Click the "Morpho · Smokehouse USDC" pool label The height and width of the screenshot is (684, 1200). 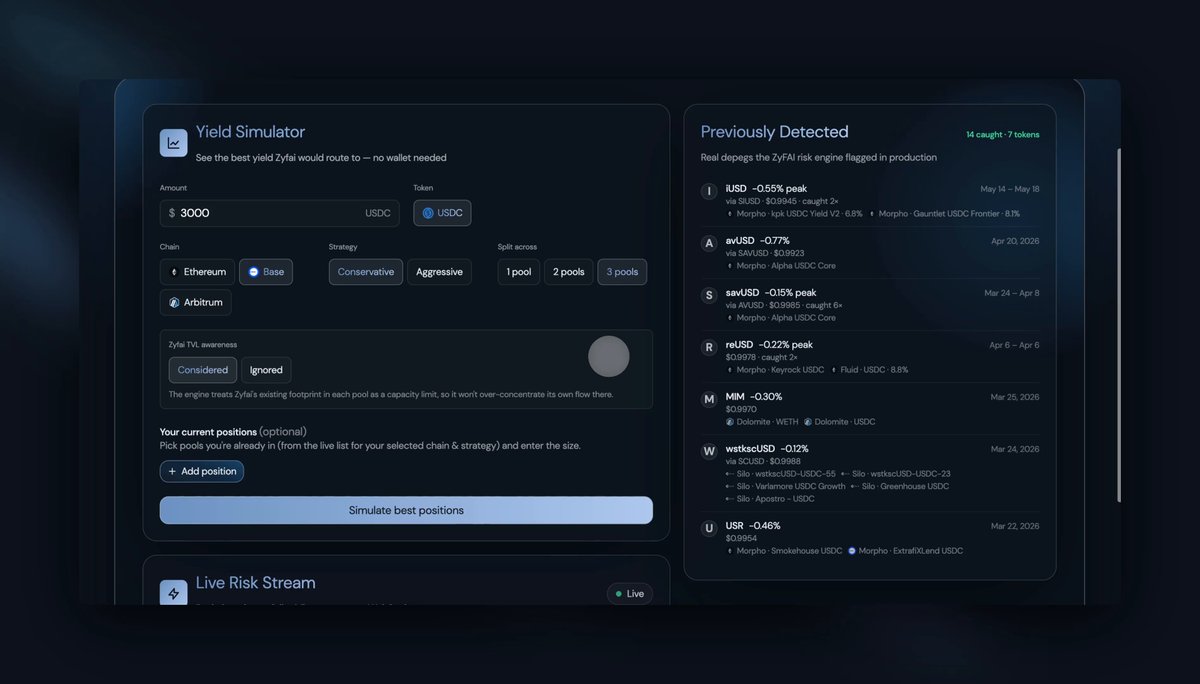tap(784, 551)
